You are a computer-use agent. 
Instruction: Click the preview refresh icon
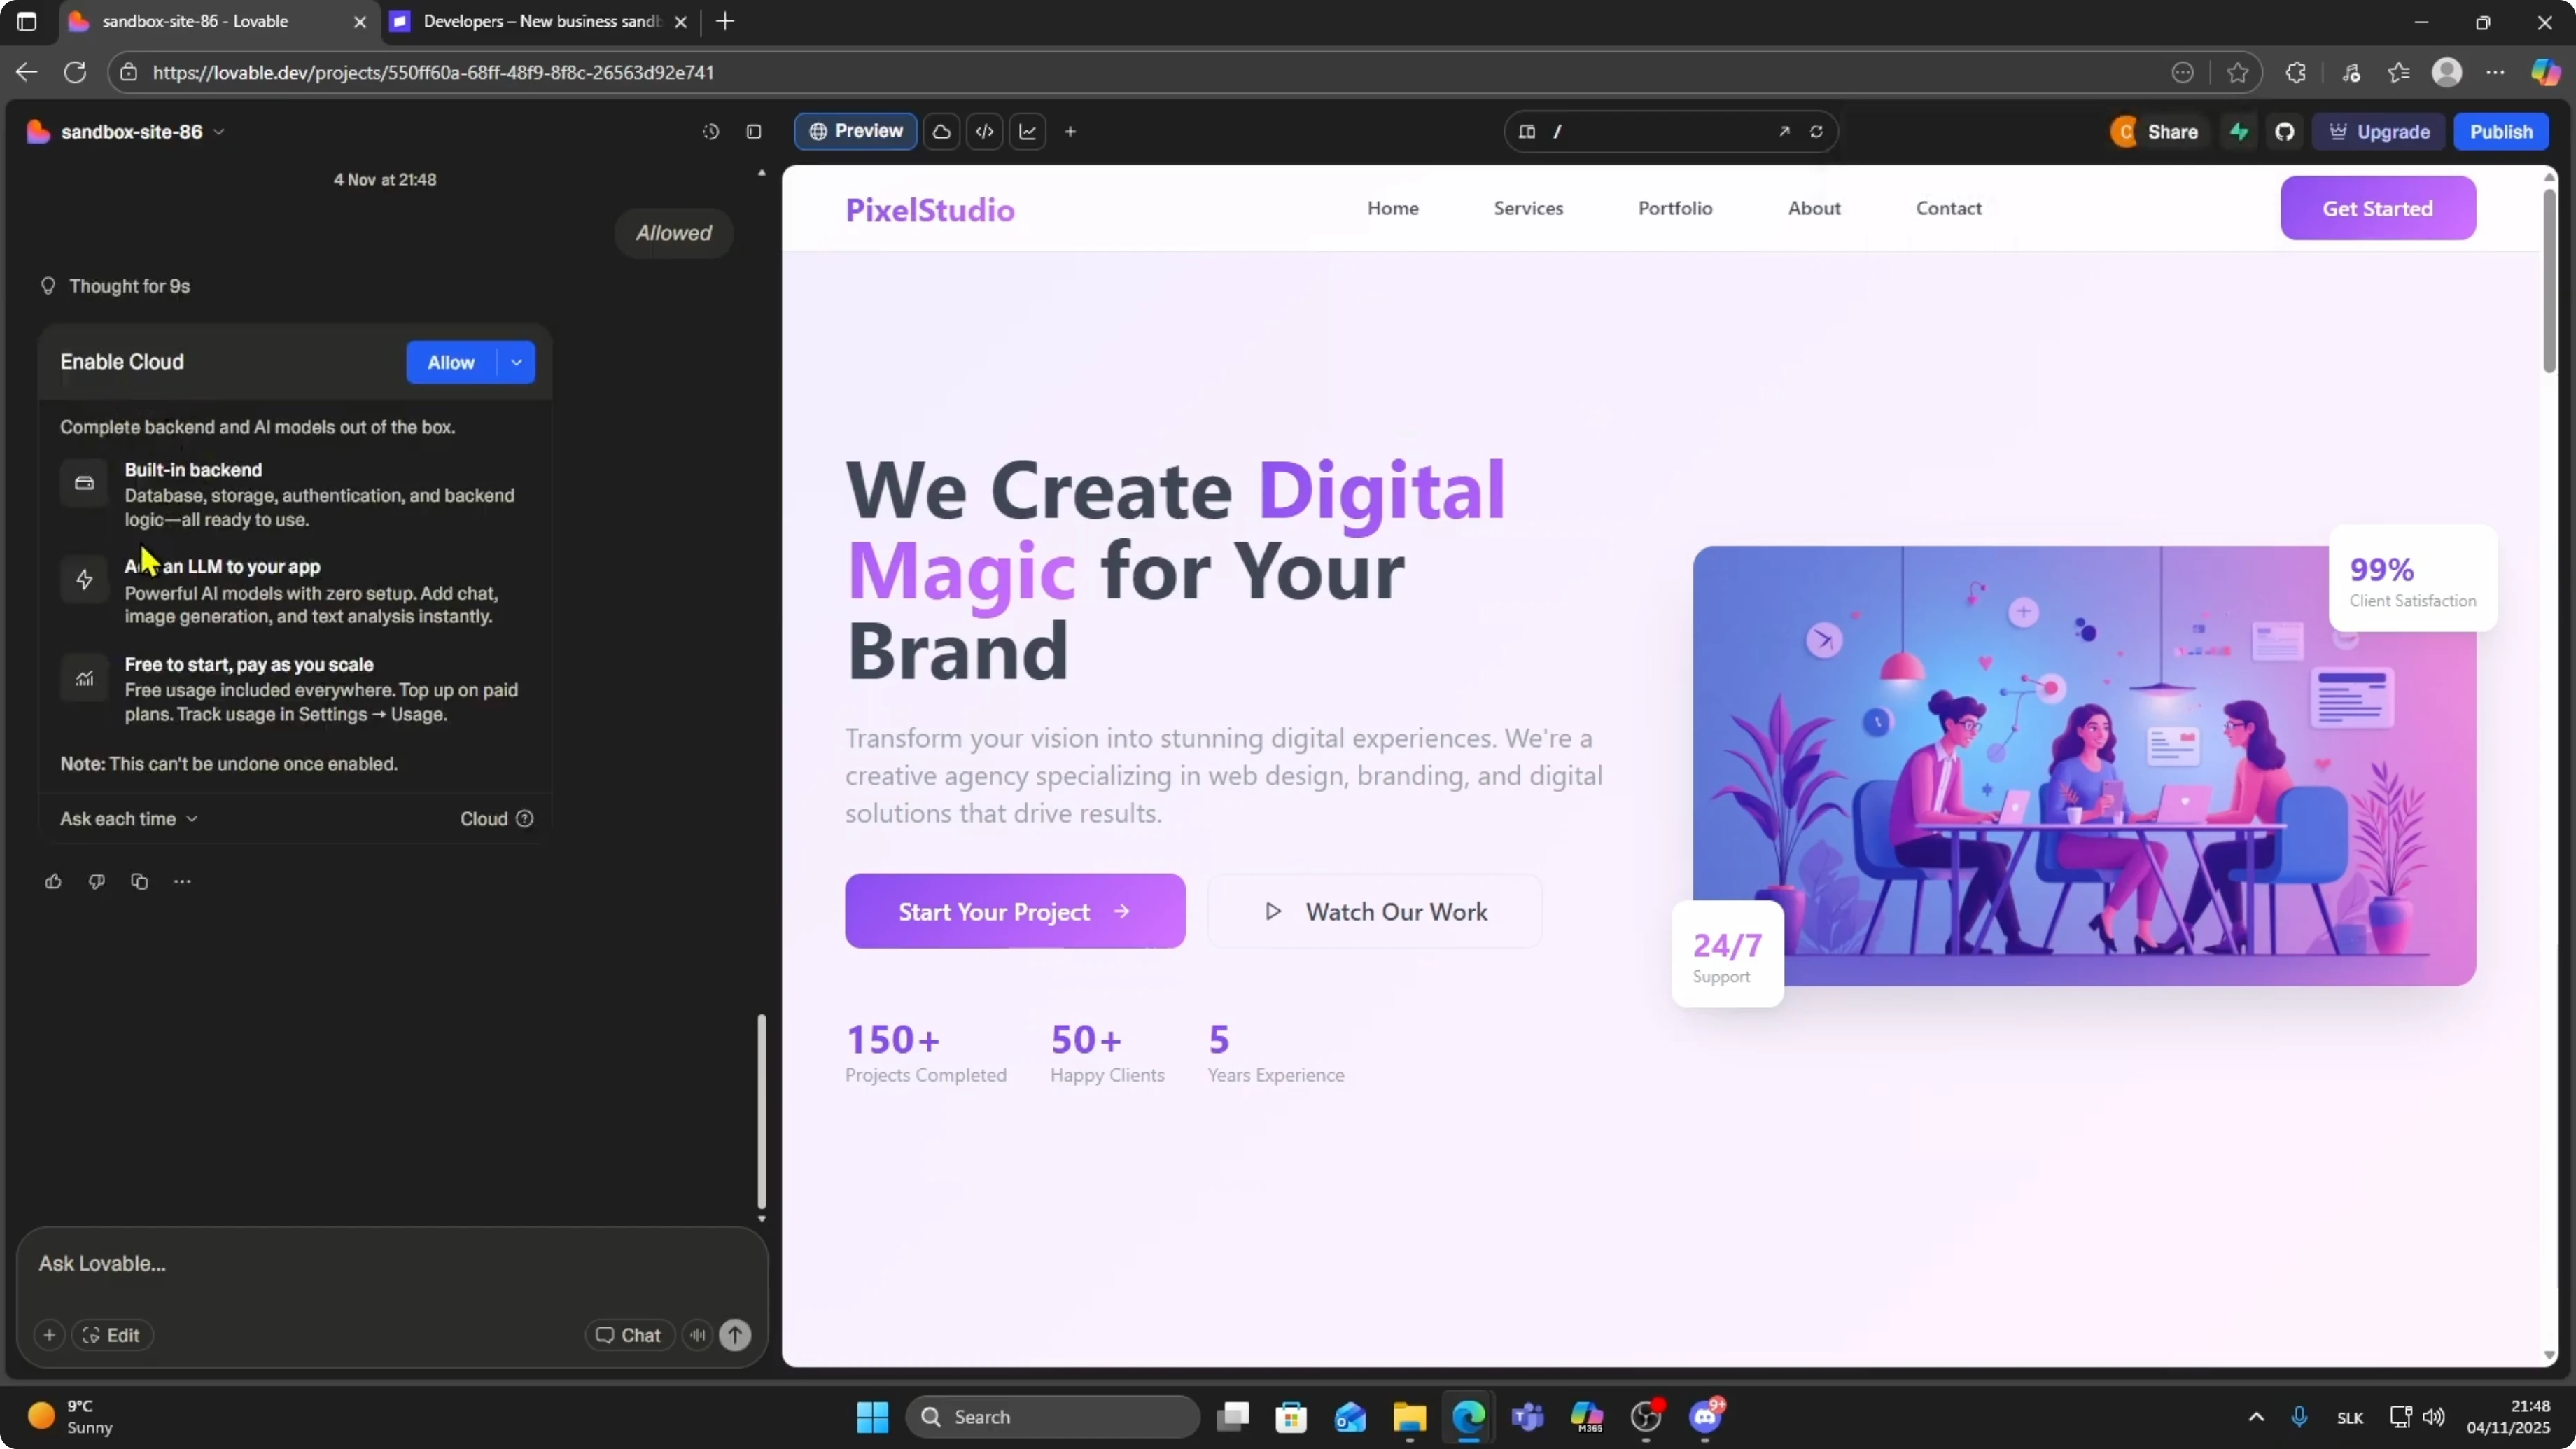(x=1816, y=131)
